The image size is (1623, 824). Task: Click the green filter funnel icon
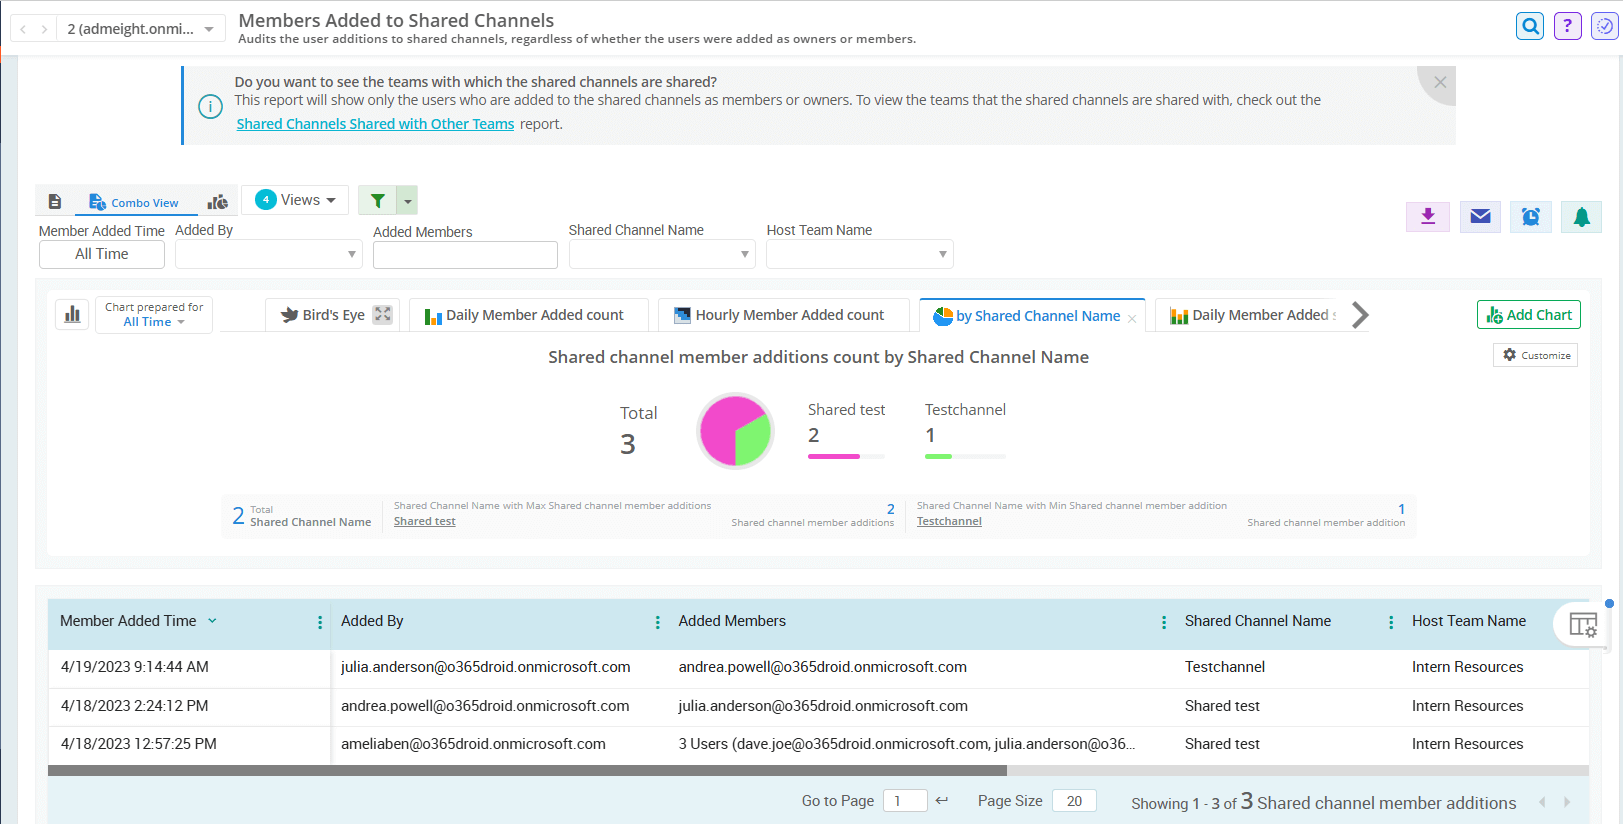(378, 201)
